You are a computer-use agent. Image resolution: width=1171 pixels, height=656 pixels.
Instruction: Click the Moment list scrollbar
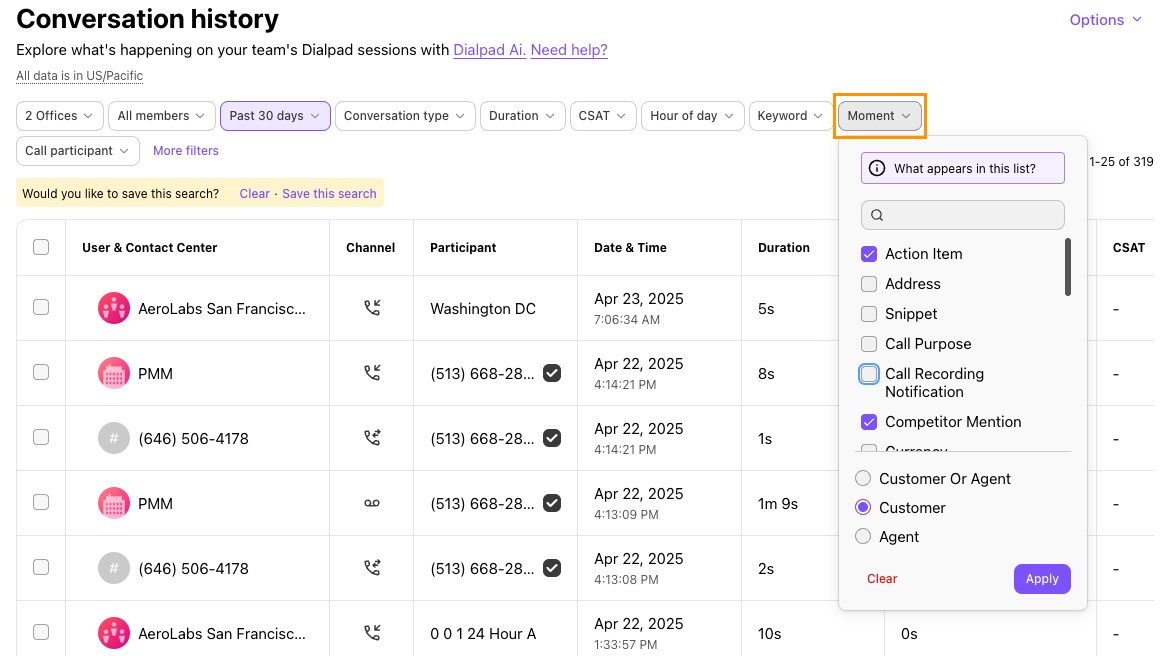(1068, 267)
